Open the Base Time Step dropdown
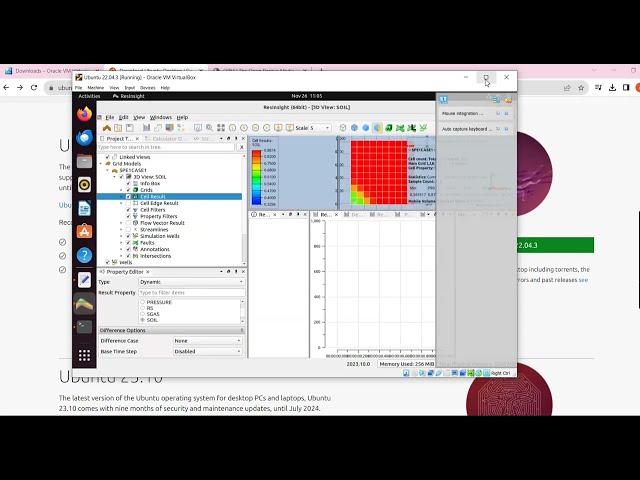 tap(207, 351)
